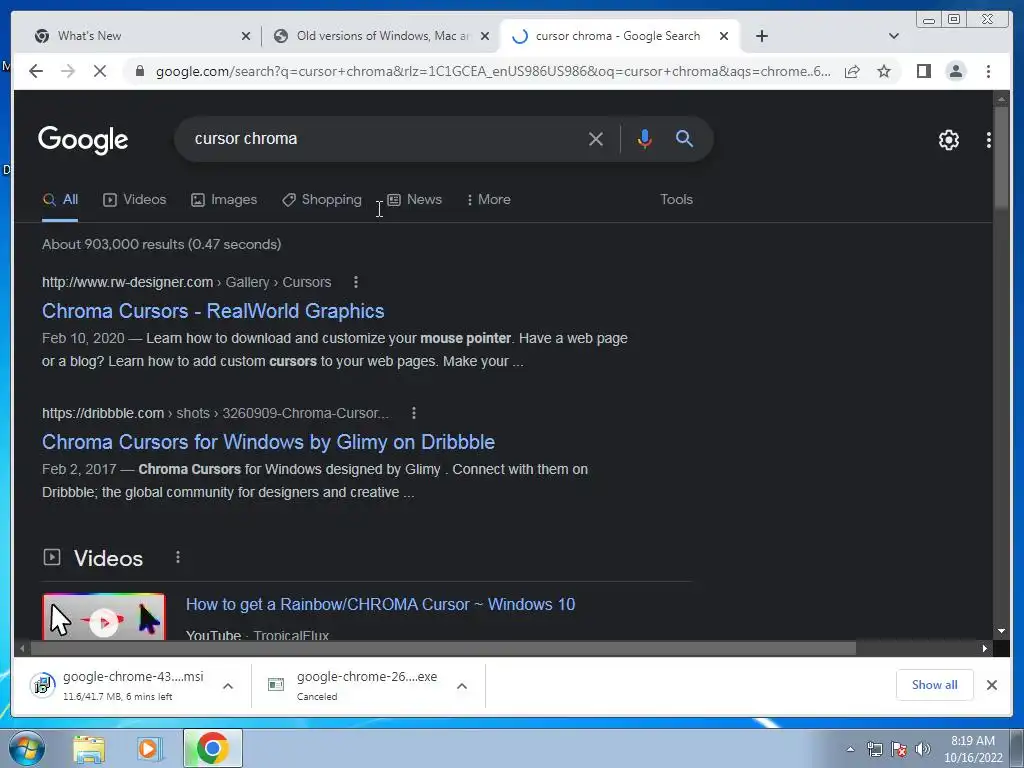Open the taskbar clock and date
Viewport: 1024px width, 768px height.
coord(973,749)
